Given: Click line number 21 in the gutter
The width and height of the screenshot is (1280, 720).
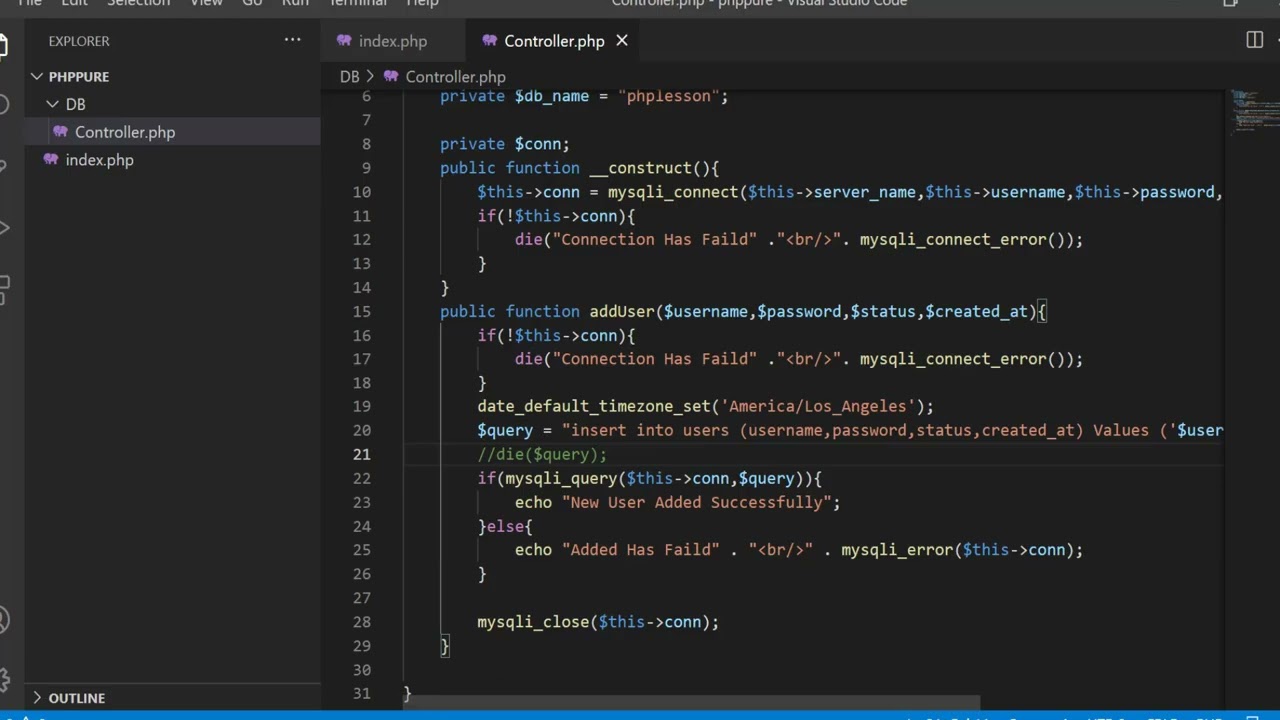Looking at the screenshot, I should pos(361,454).
